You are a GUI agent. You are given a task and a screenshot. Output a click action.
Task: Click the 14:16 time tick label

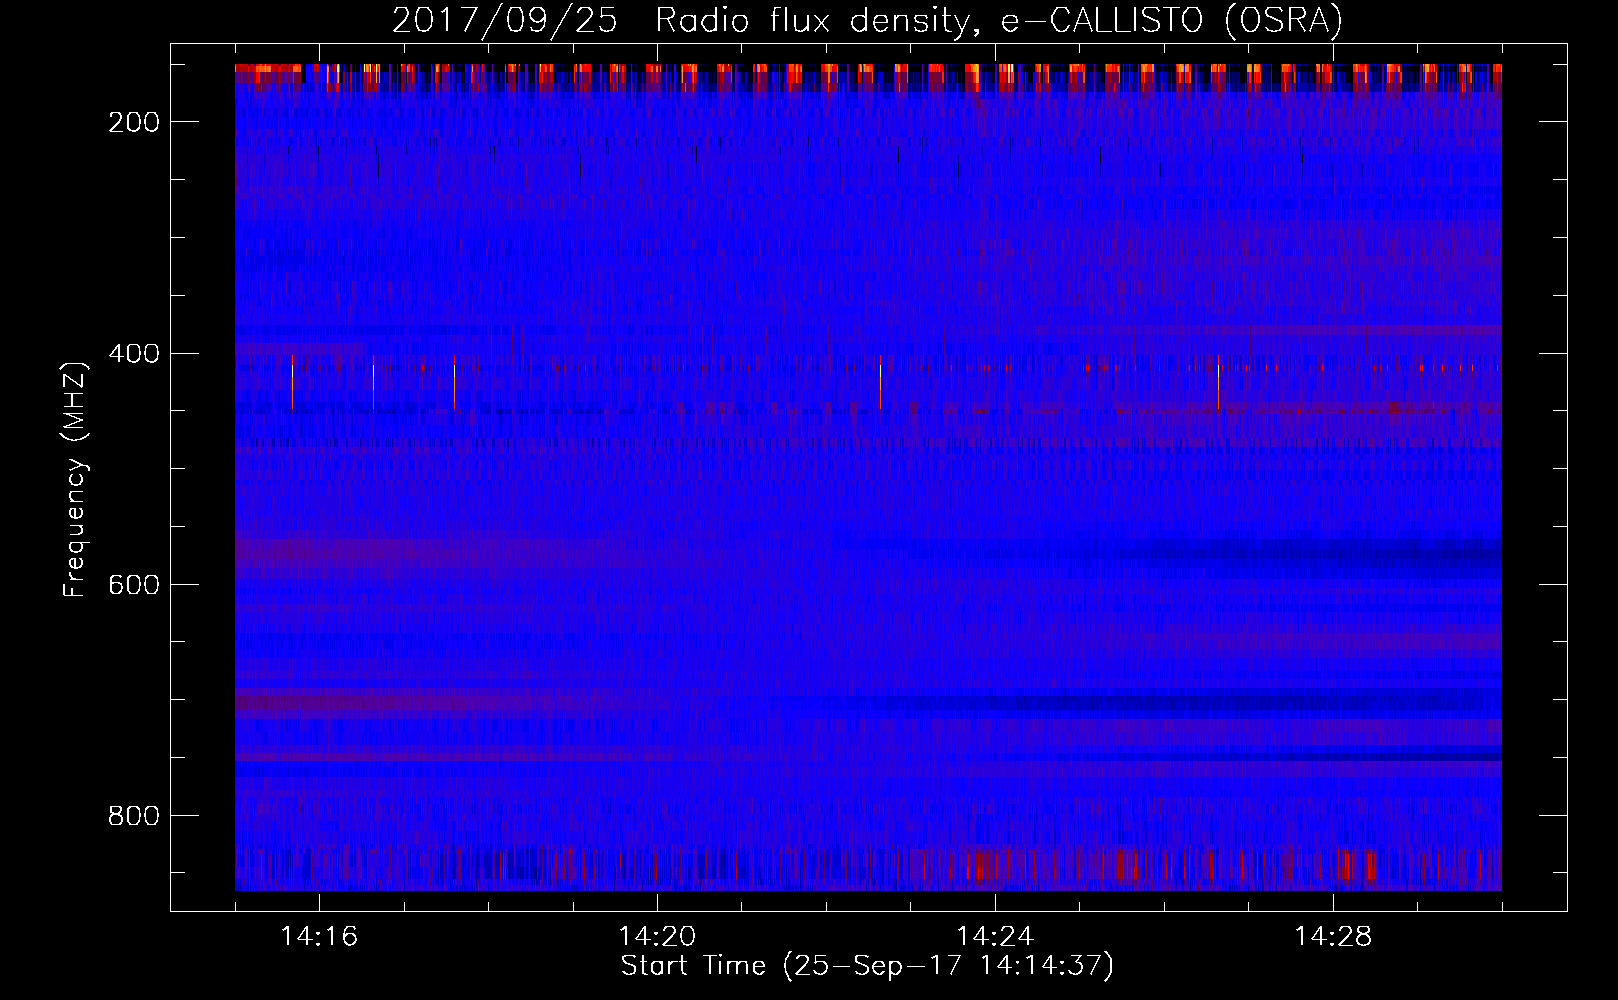[319, 936]
